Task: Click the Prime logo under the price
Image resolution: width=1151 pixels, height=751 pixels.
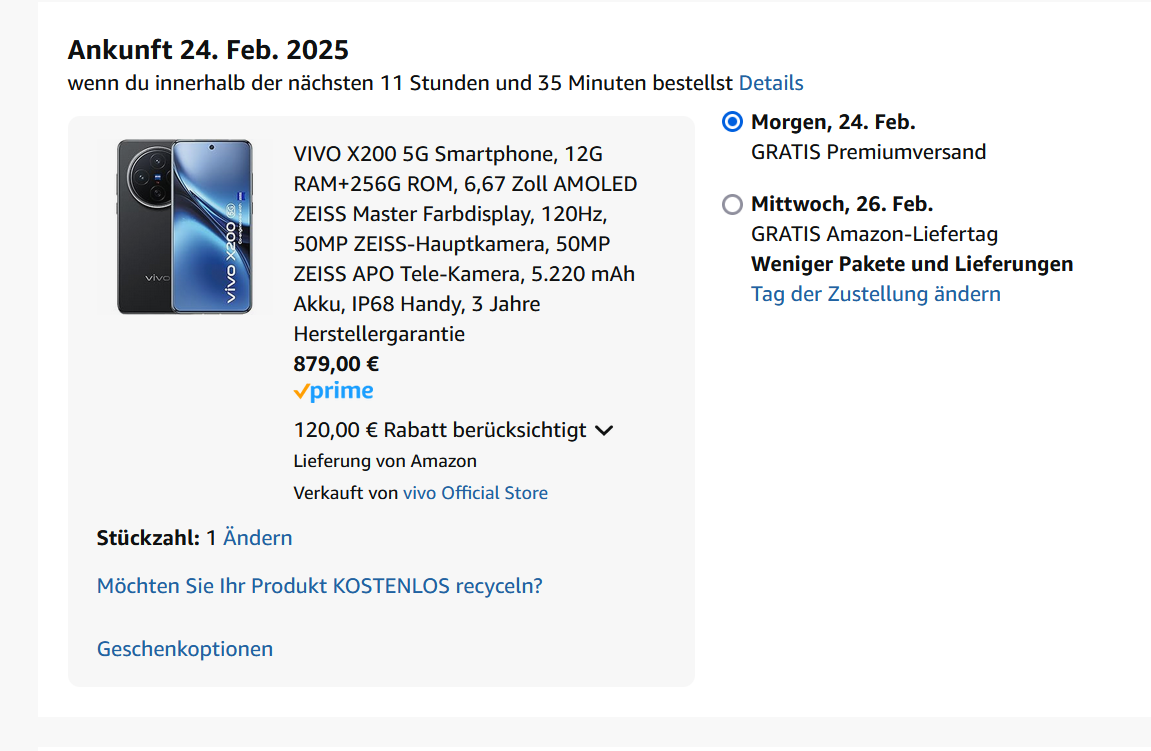Action: pyautogui.click(x=333, y=392)
